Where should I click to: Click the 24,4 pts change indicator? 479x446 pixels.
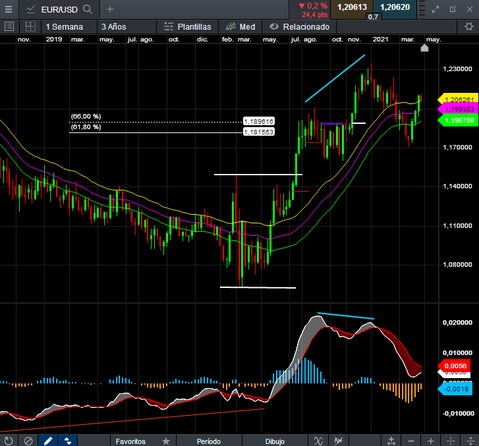pyautogui.click(x=314, y=15)
